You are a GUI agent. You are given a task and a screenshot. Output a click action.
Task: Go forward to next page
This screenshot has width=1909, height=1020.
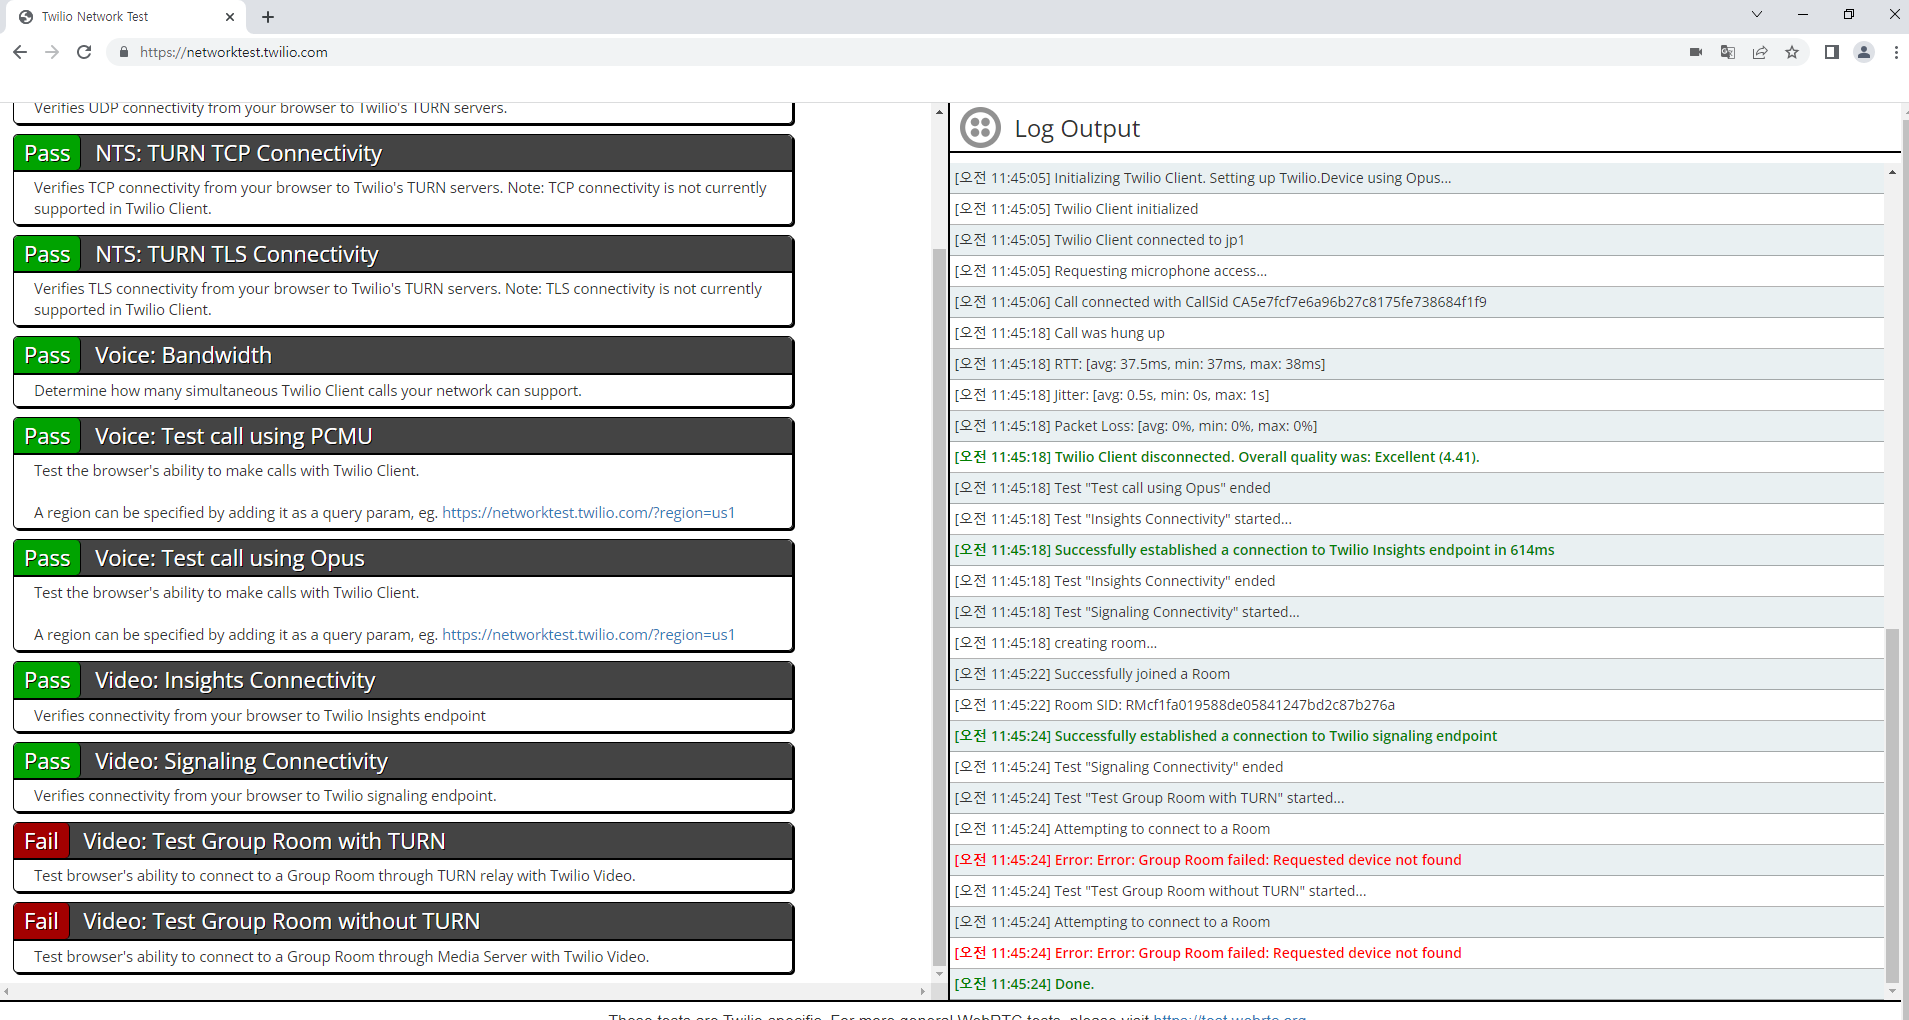click(52, 52)
